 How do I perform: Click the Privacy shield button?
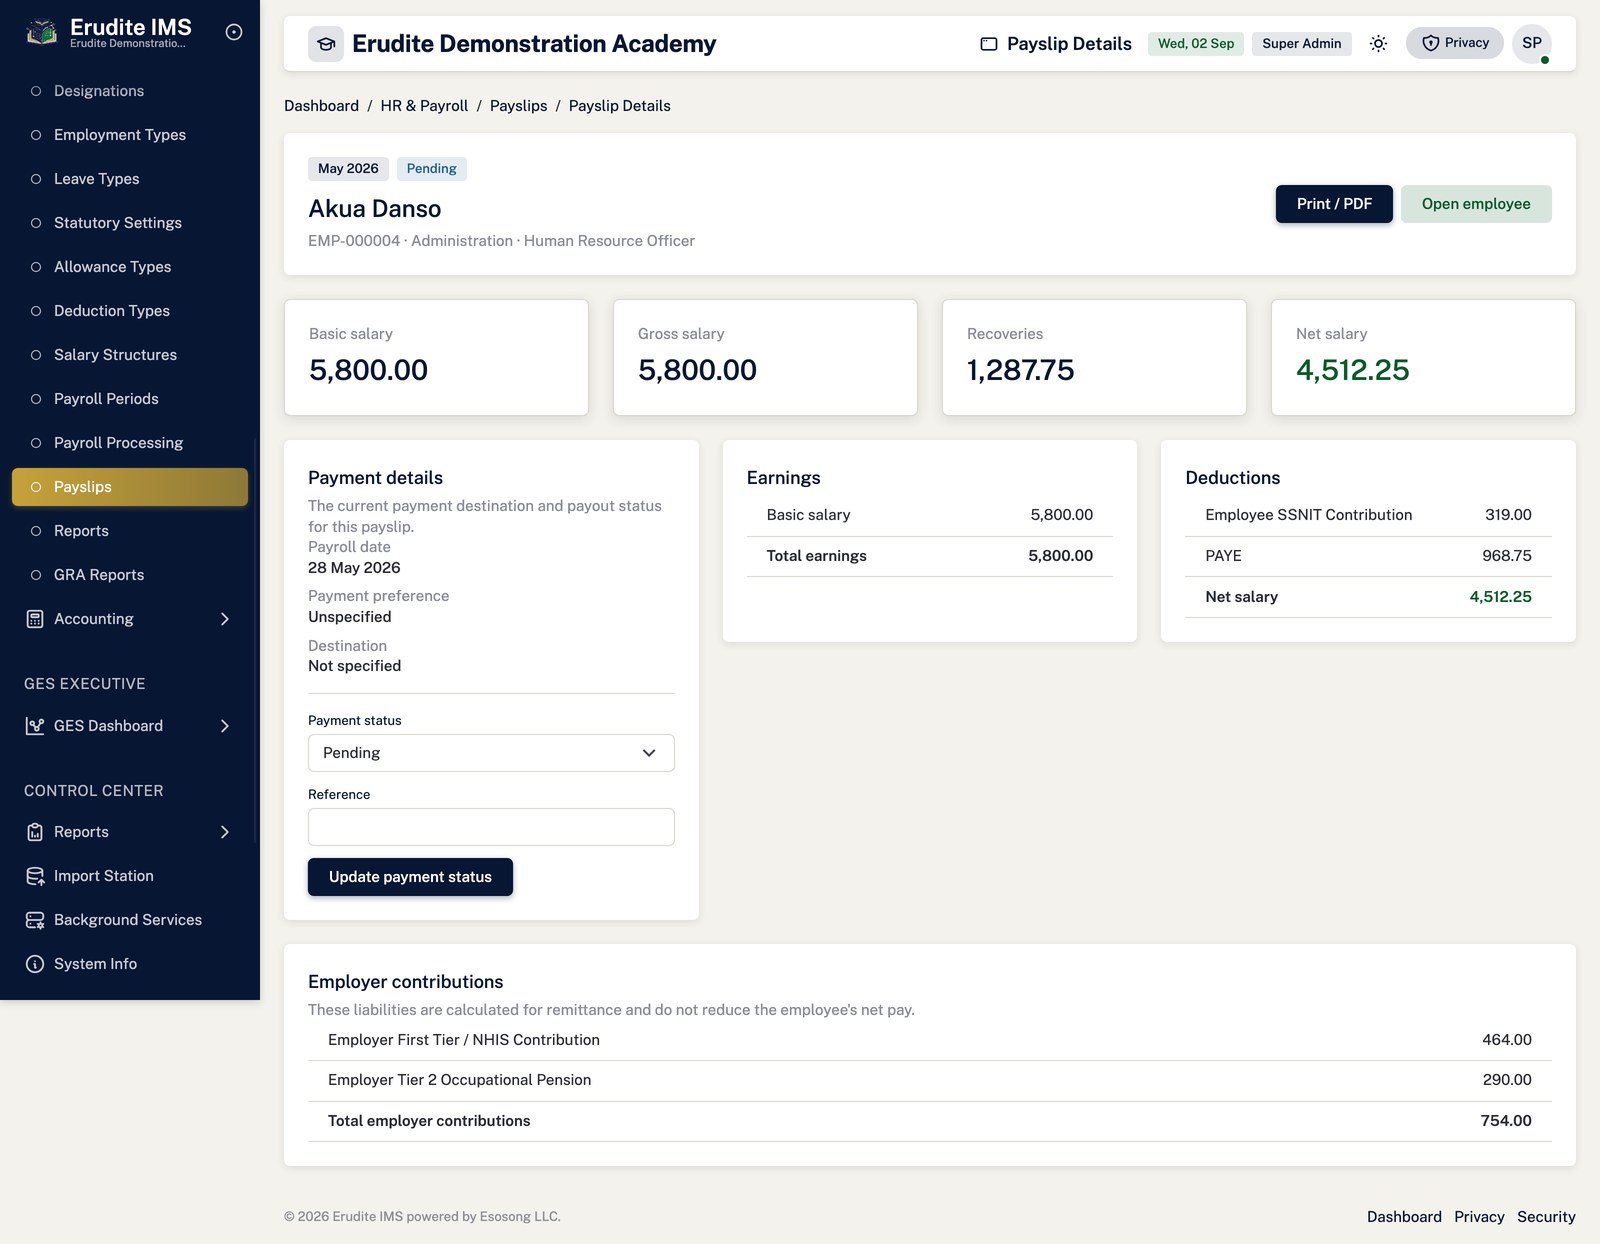1455,43
